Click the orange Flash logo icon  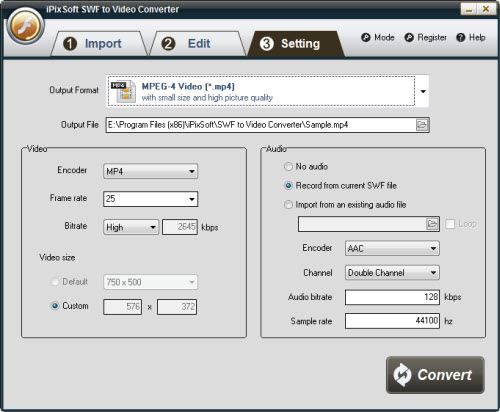[25, 27]
